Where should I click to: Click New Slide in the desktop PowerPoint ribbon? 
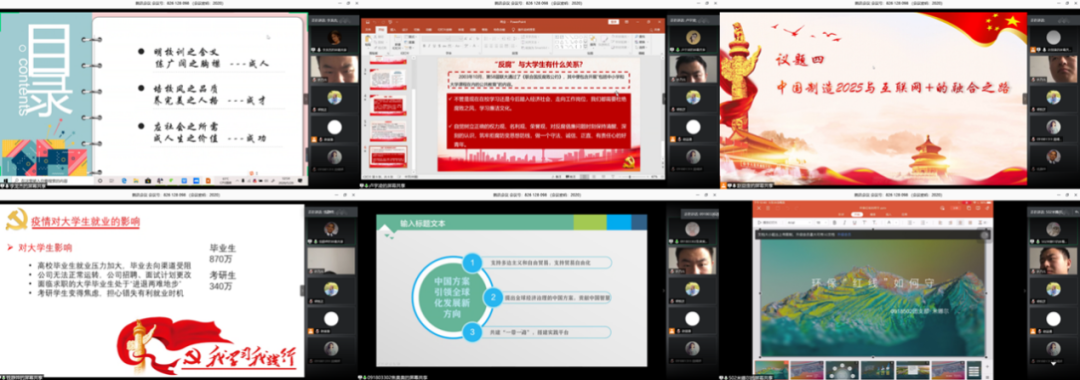tap(397, 43)
